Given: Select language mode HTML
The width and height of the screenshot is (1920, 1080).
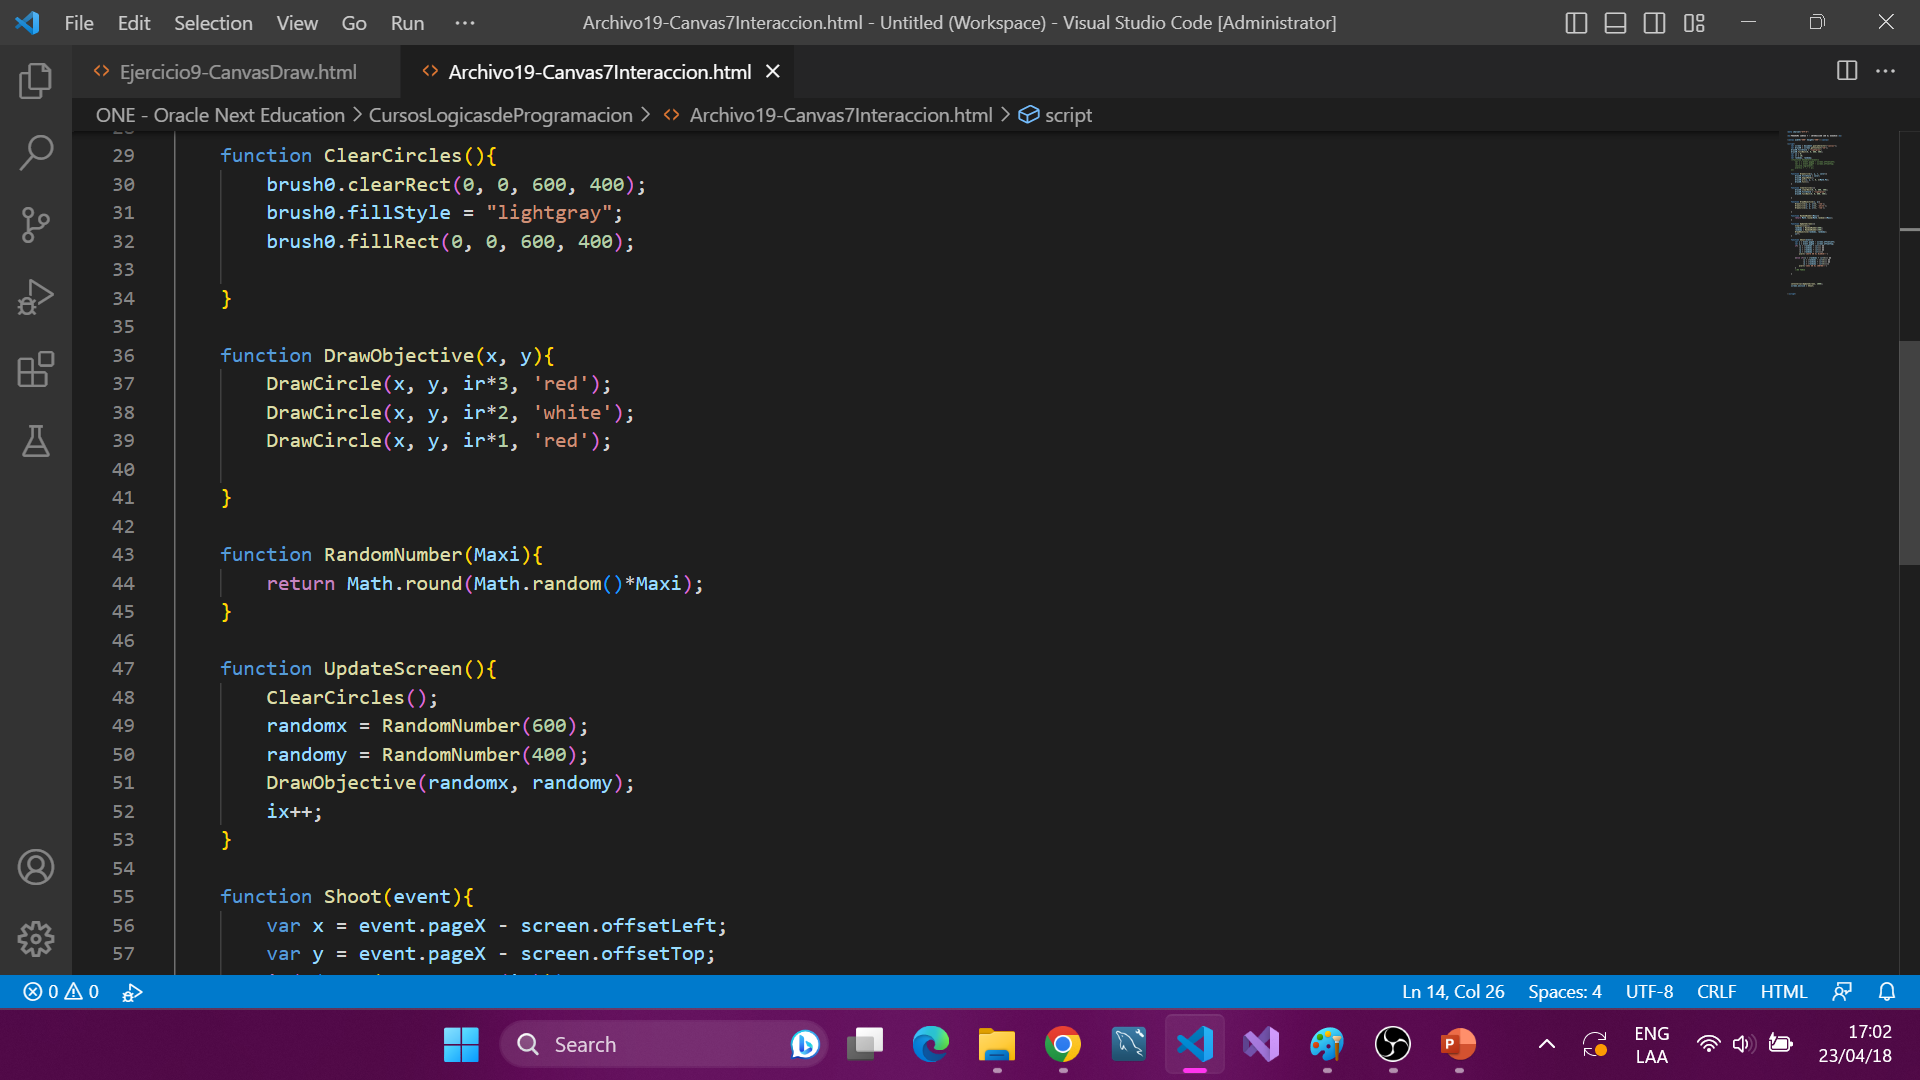Looking at the screenshot, I should tap(1783, 992).
